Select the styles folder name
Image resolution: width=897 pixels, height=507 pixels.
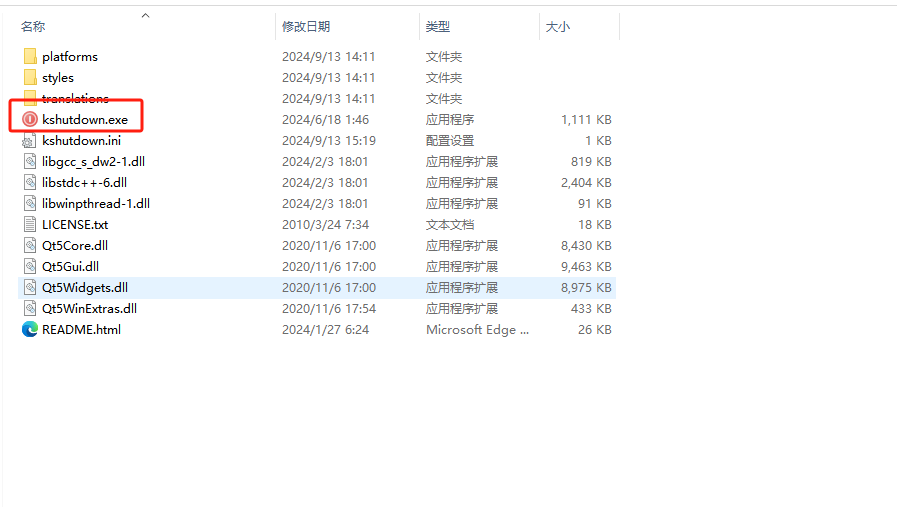(x=58, y=78)
